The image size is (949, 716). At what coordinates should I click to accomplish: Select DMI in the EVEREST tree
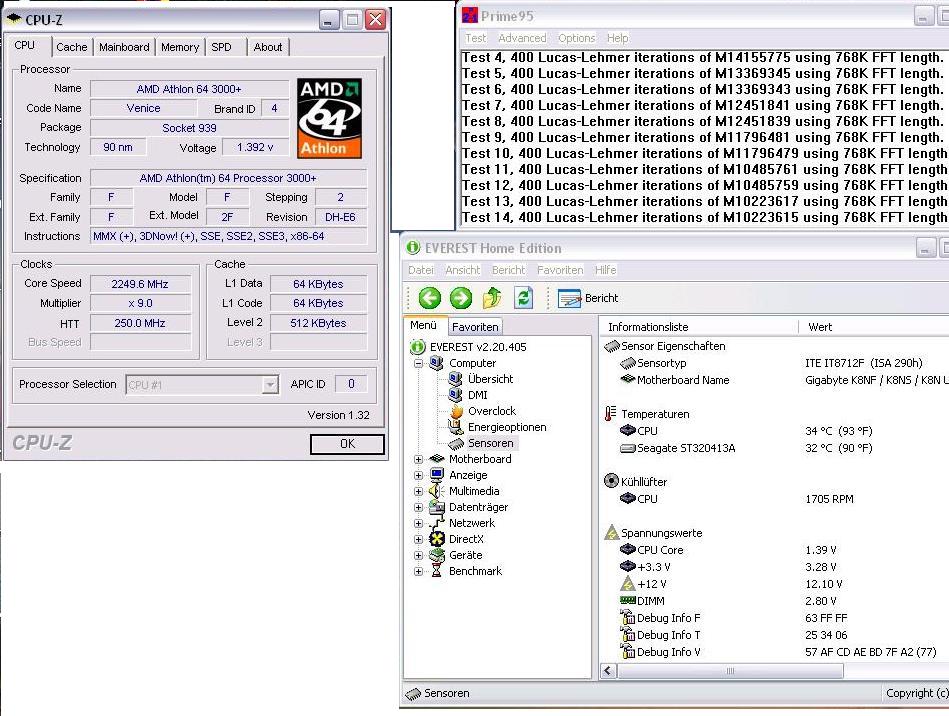(478, 395)
